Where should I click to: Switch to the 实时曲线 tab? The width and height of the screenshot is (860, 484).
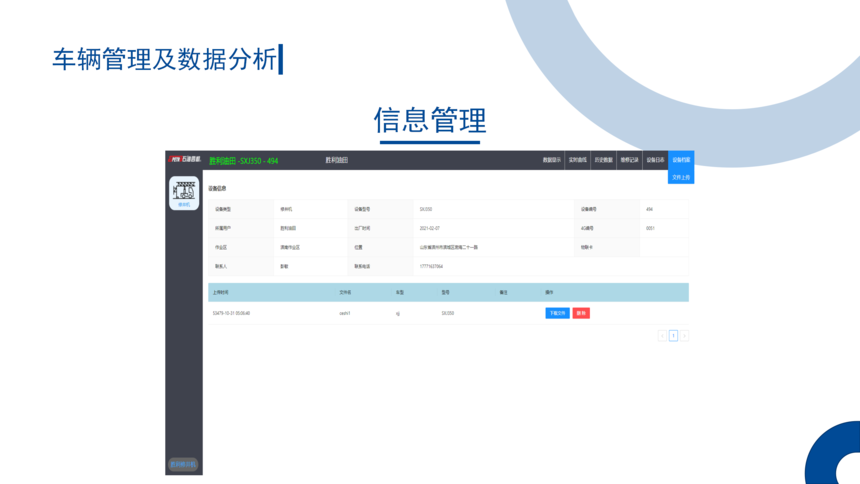coord(578,160)
